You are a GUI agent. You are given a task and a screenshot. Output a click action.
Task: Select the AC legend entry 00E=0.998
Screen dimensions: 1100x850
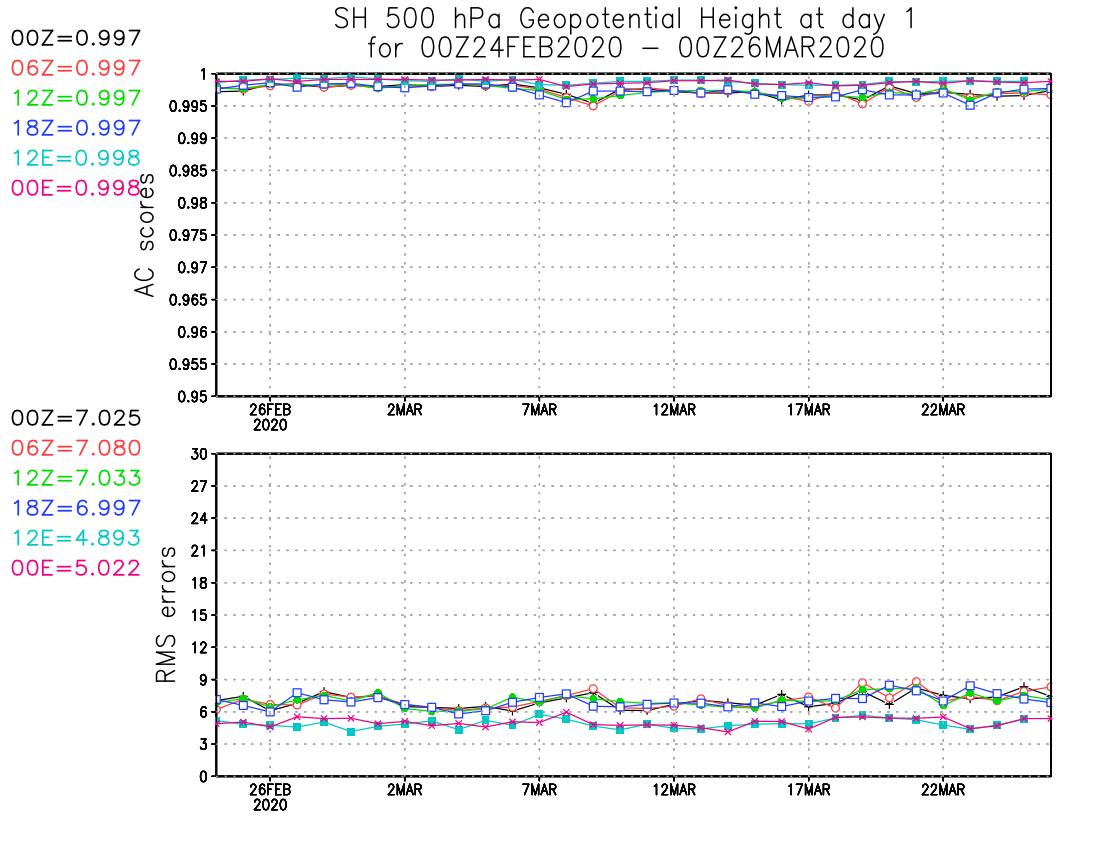pos(76,188)
